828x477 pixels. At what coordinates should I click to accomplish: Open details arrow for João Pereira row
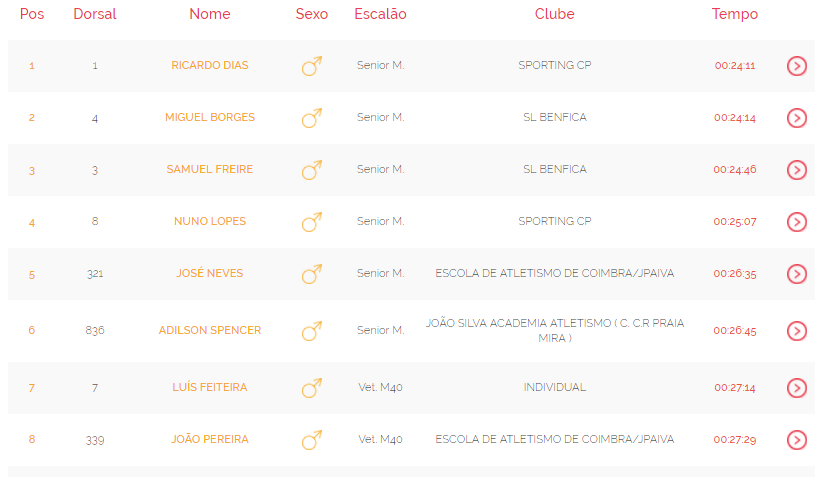coord(797,440)
